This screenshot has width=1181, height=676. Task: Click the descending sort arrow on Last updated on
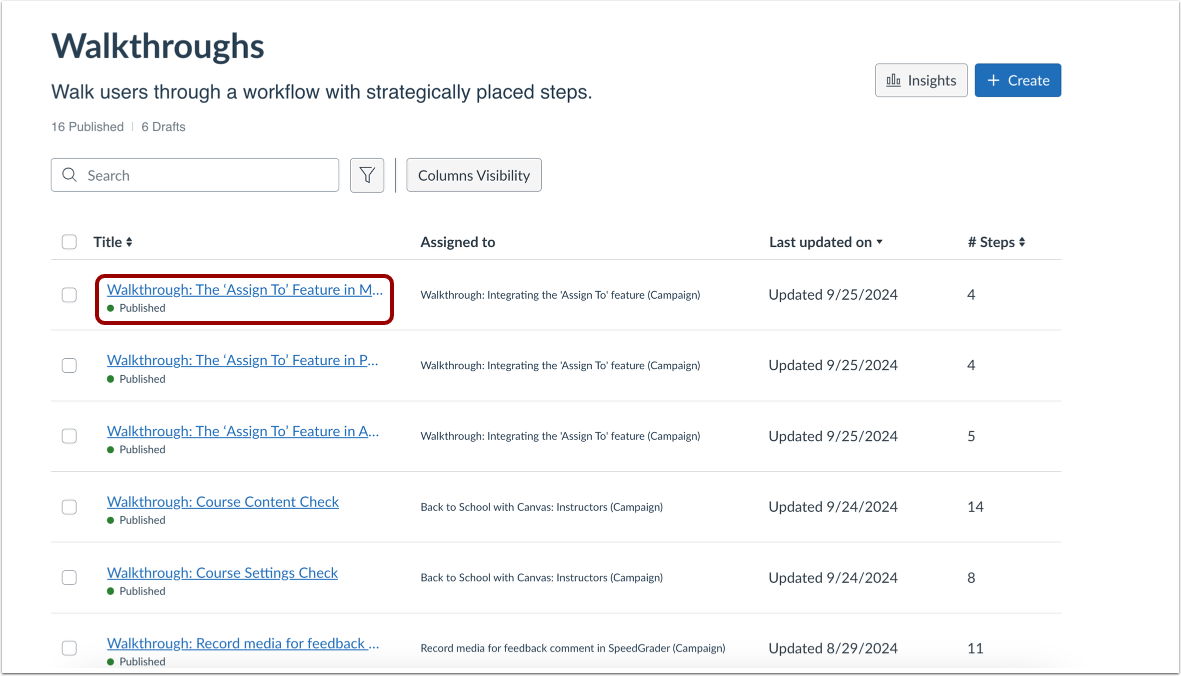pos(880,242)
